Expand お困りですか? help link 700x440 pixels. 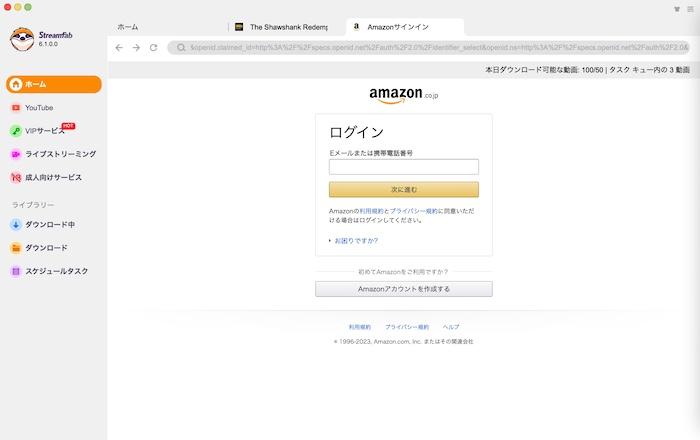pos(356,241)
